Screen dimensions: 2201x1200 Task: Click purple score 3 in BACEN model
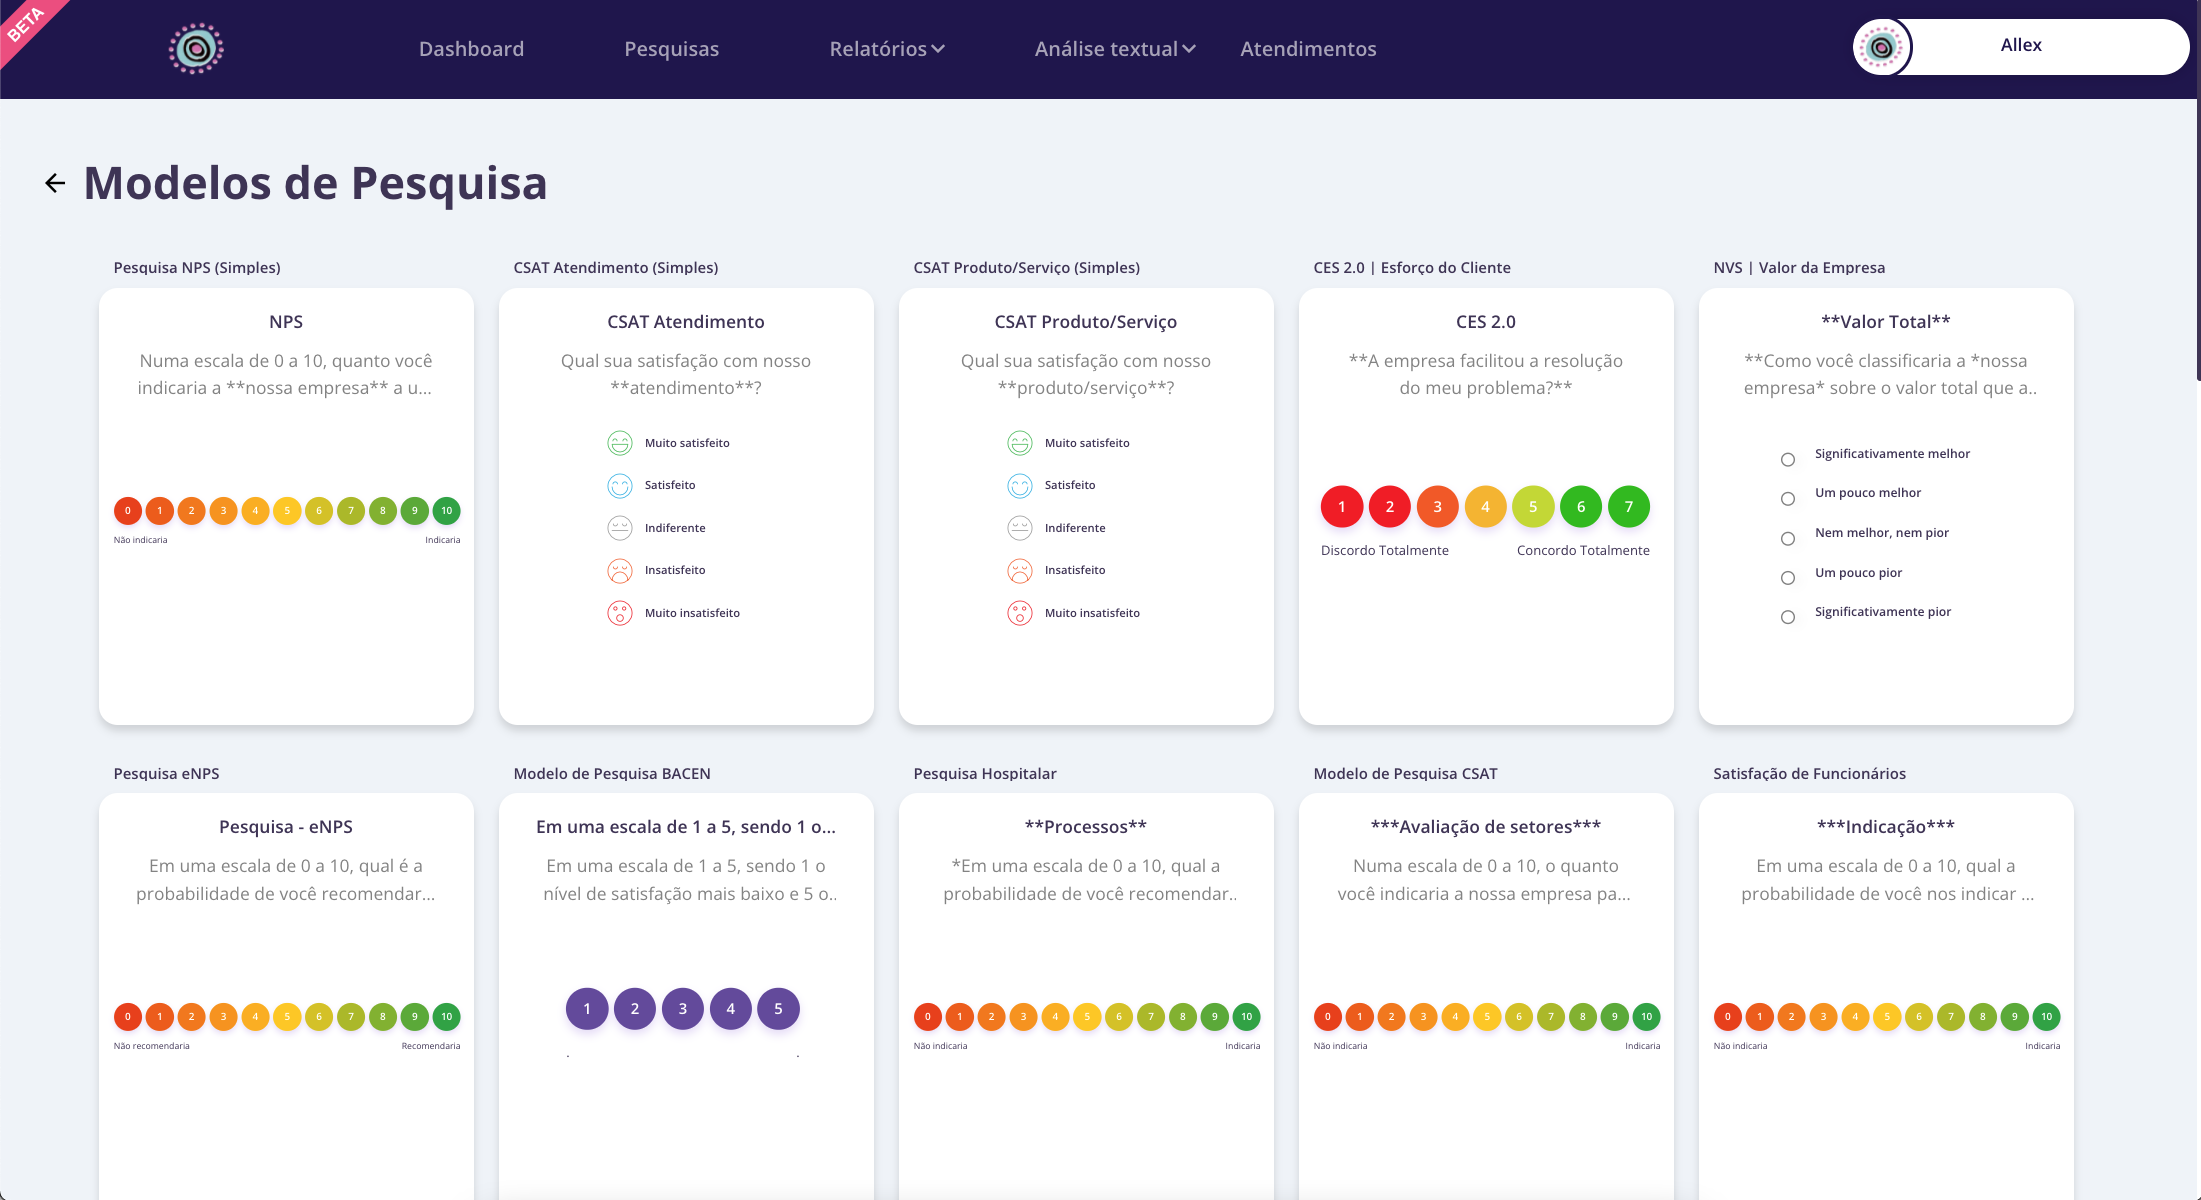683,1009
